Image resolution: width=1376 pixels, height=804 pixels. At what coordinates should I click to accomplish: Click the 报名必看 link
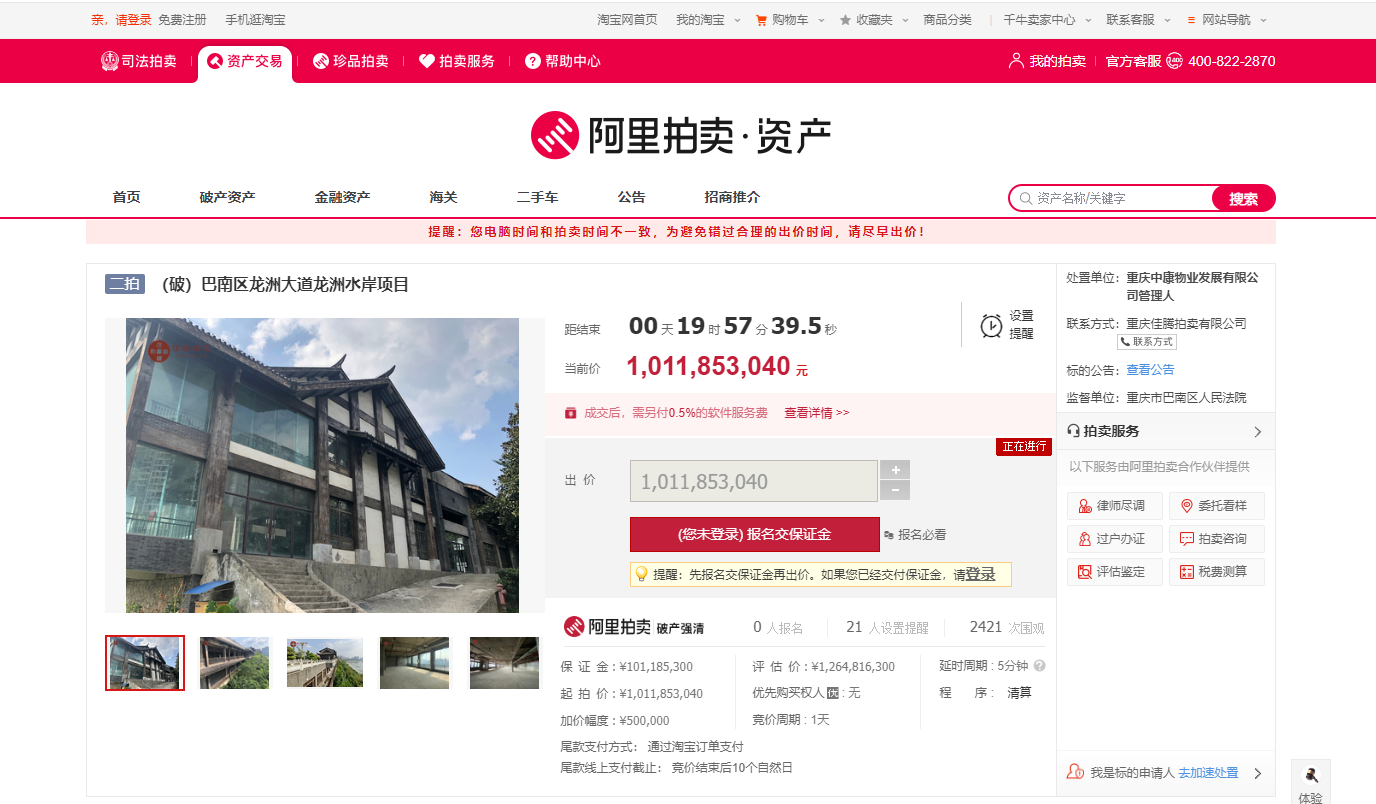click(x=915, y=535)
